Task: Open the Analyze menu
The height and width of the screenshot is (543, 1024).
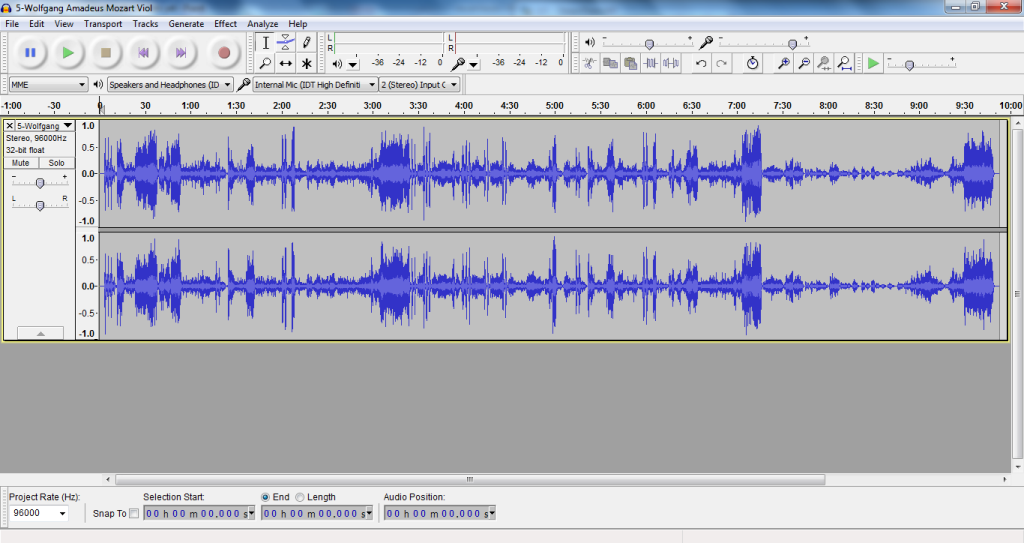Action: click(262, 23)
